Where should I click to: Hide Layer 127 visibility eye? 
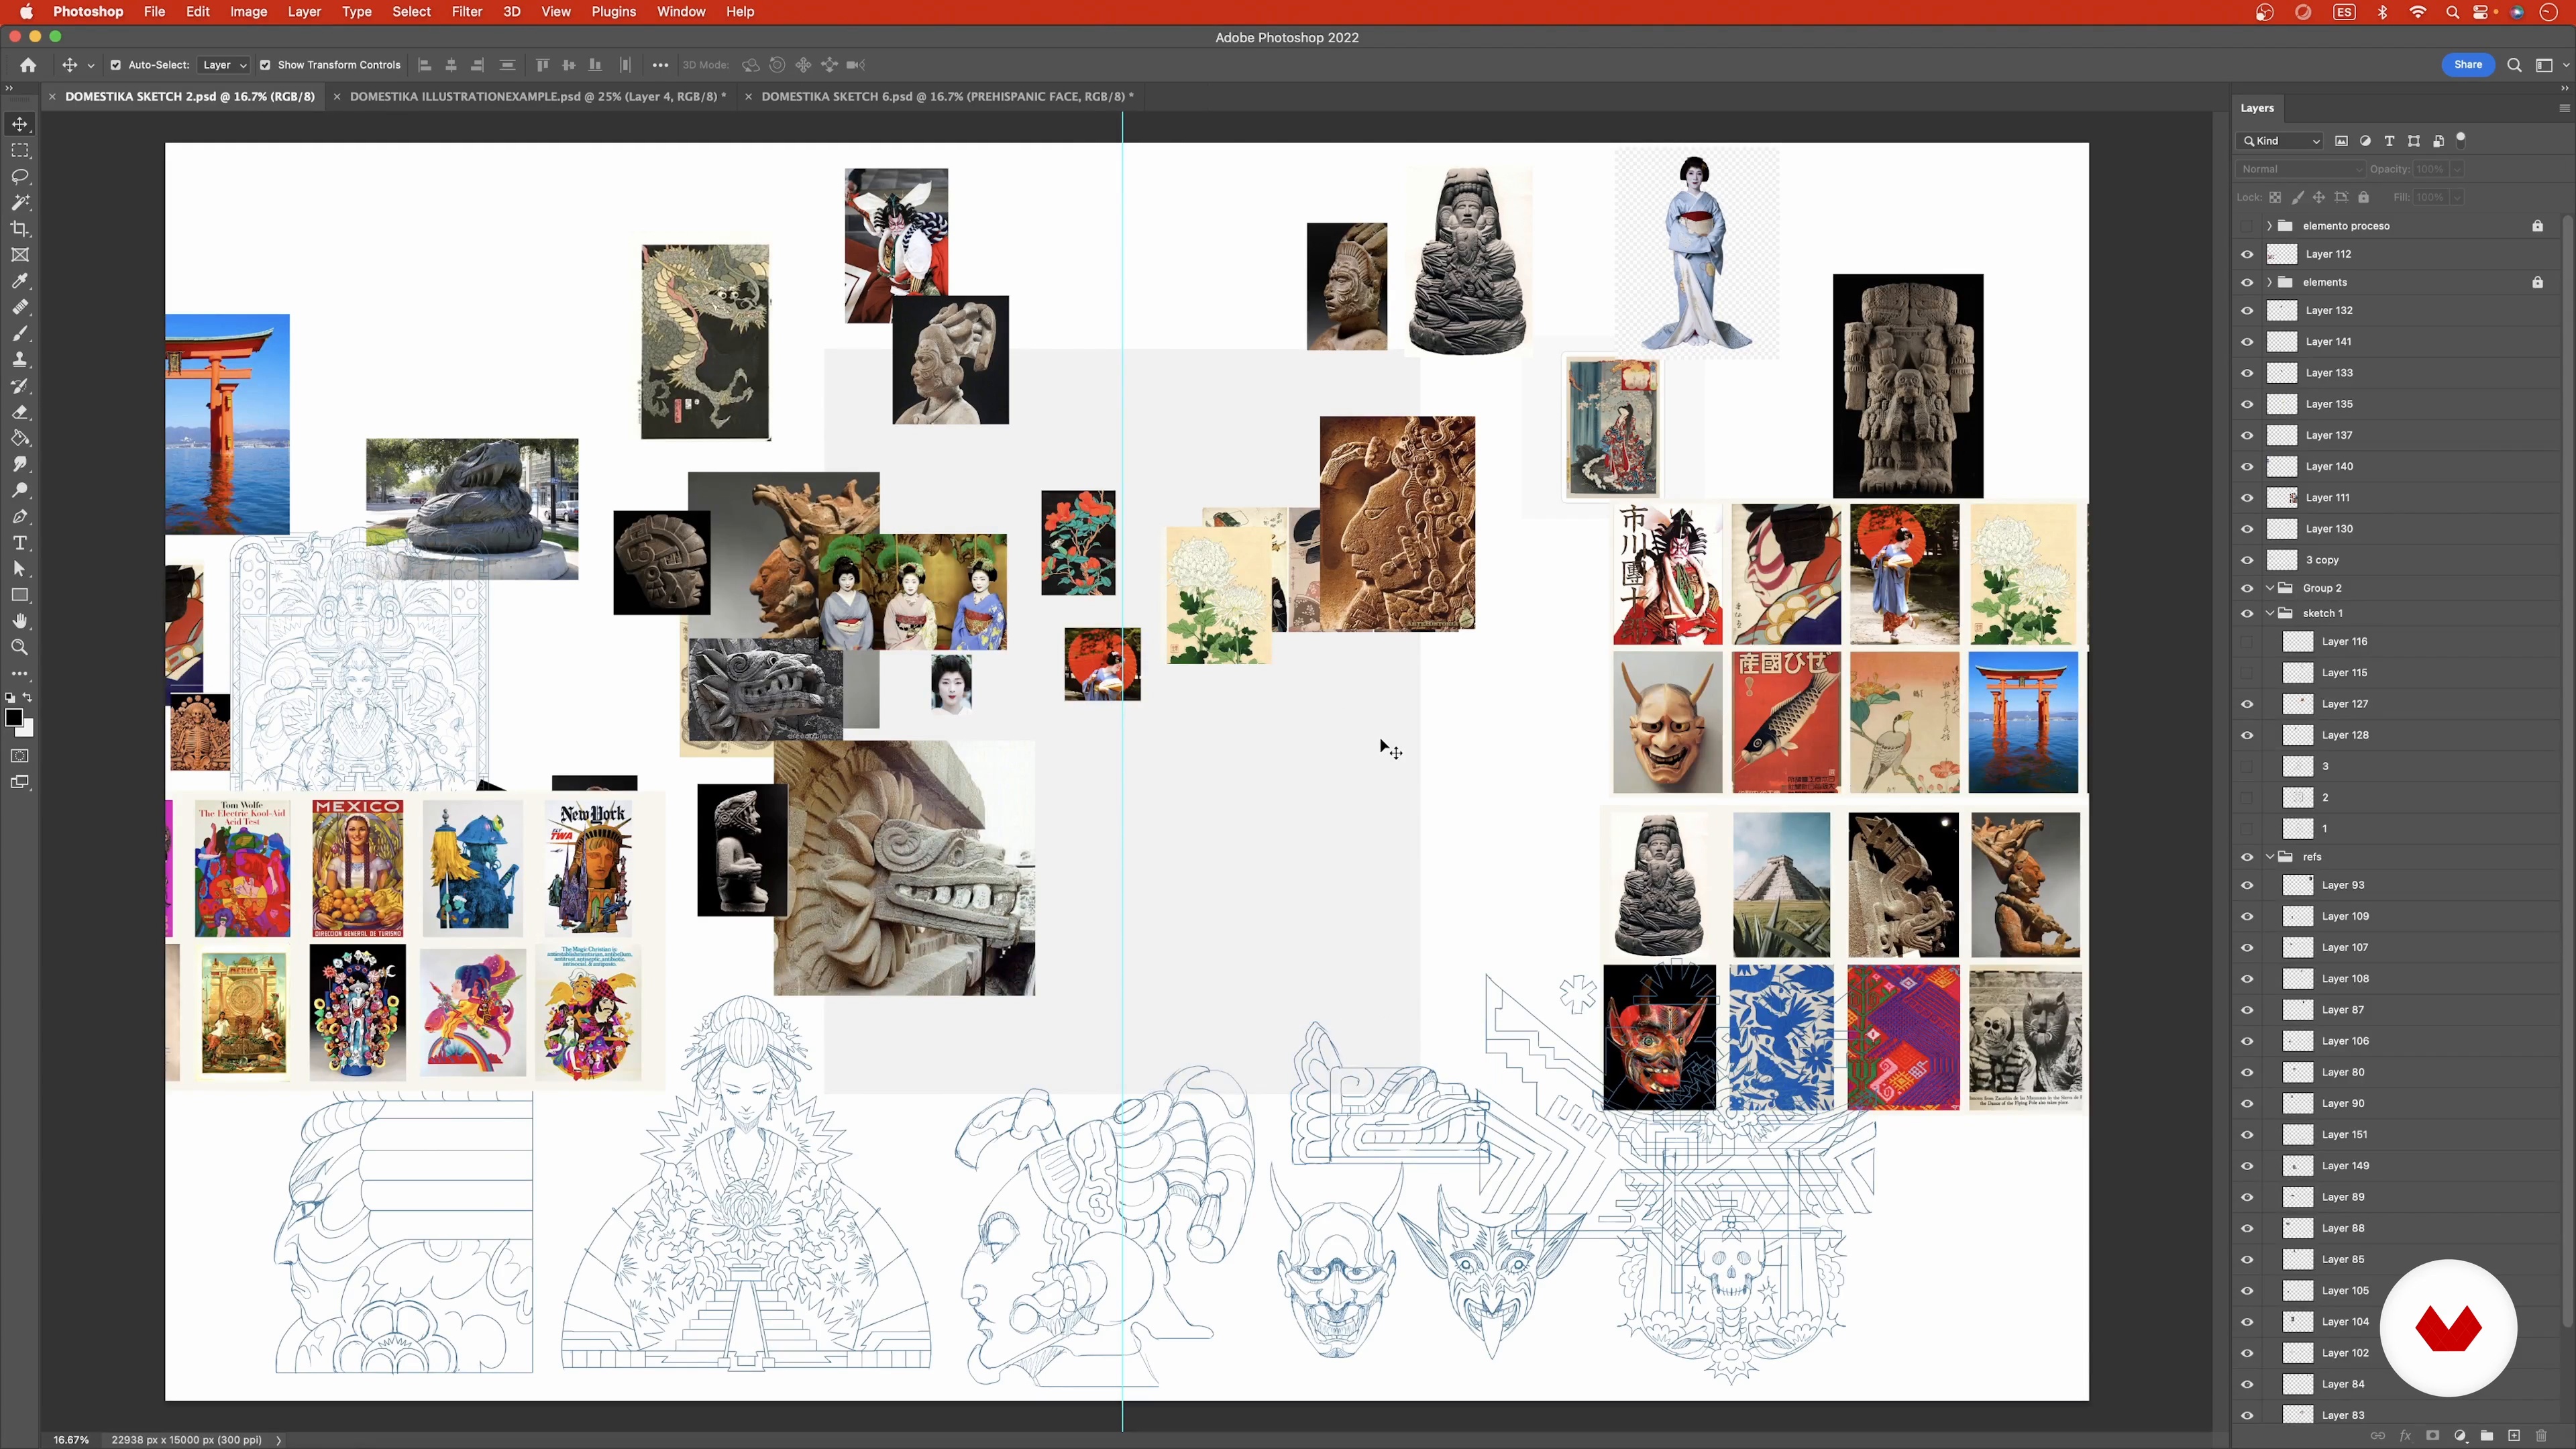coord(2247,704)
